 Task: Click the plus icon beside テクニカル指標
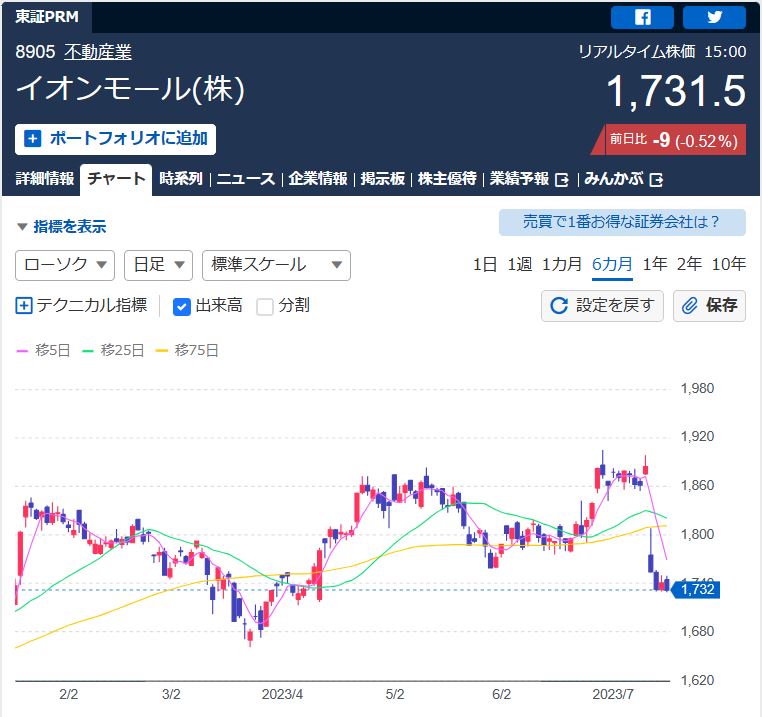[24, 306]
